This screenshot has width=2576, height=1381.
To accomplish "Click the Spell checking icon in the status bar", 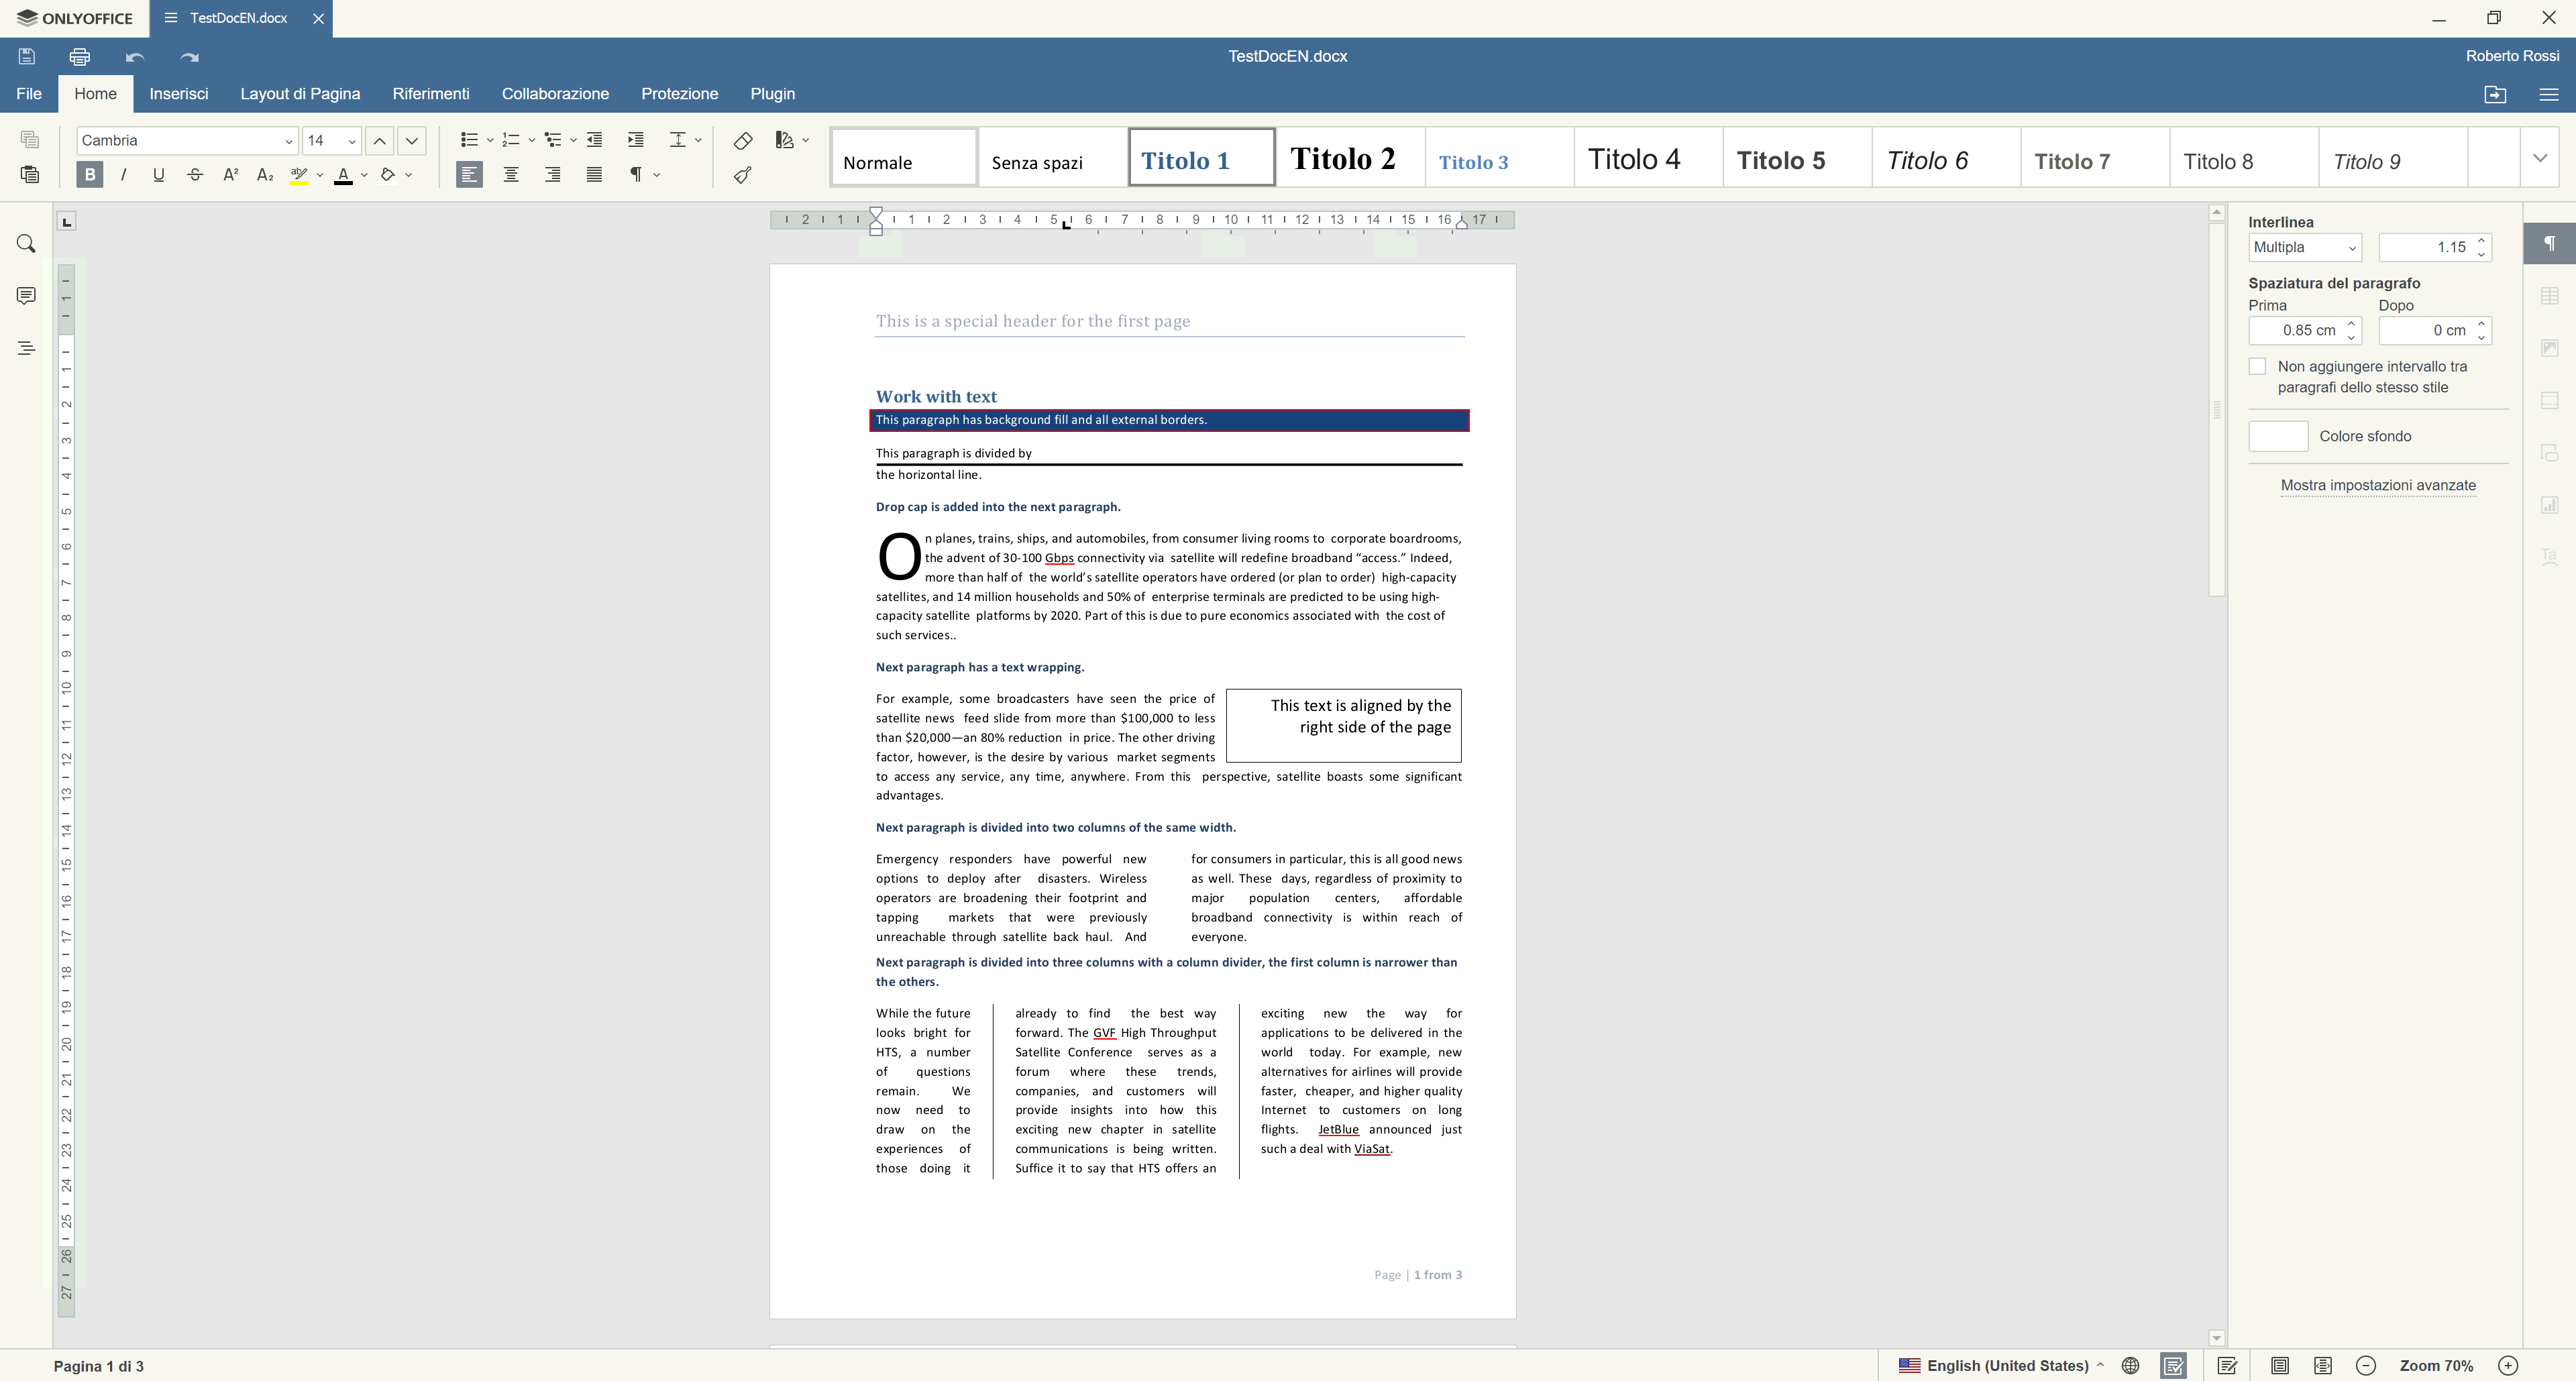I will tap(2172, 1365).
